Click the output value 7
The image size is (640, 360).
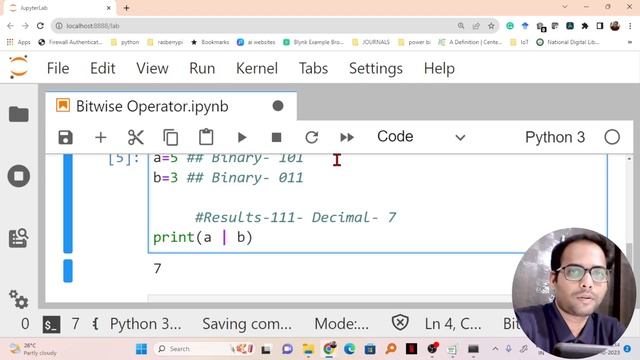157,268
